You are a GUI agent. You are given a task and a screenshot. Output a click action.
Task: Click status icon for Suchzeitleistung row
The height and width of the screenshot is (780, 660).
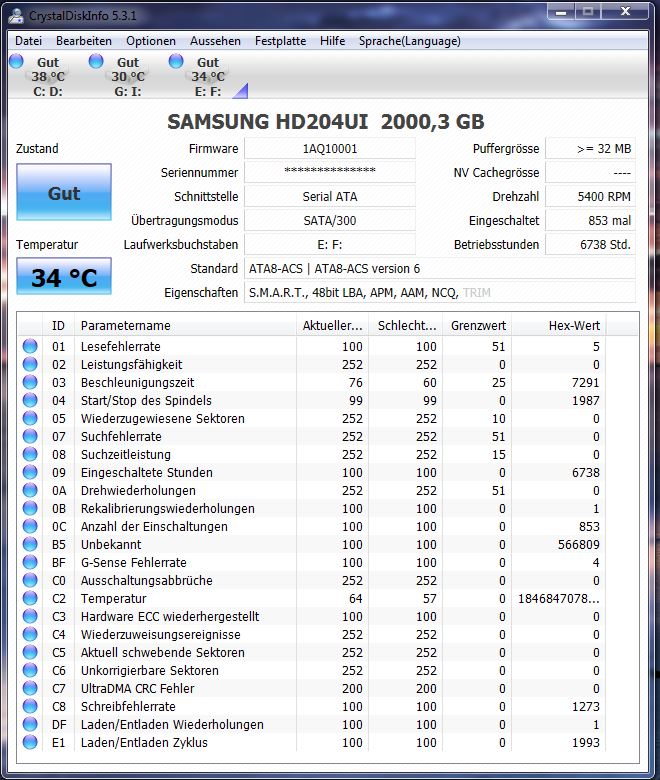(30, 454)
